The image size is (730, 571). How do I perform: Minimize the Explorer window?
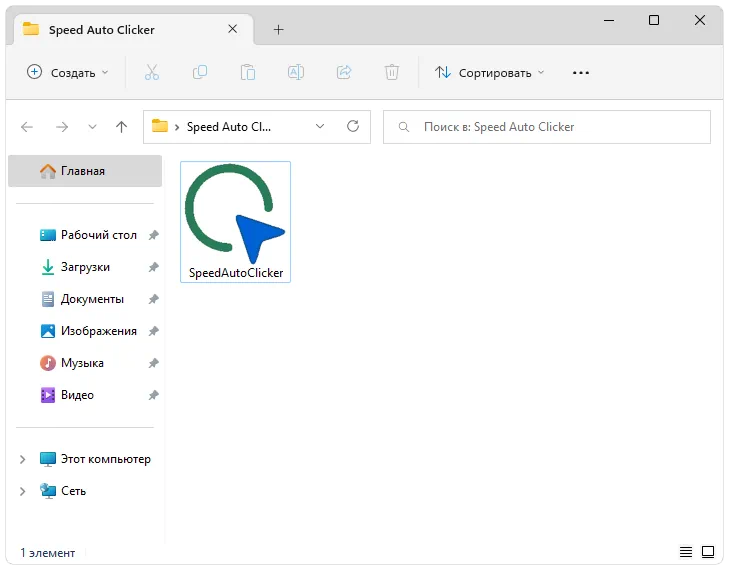(x=608, y=20)
